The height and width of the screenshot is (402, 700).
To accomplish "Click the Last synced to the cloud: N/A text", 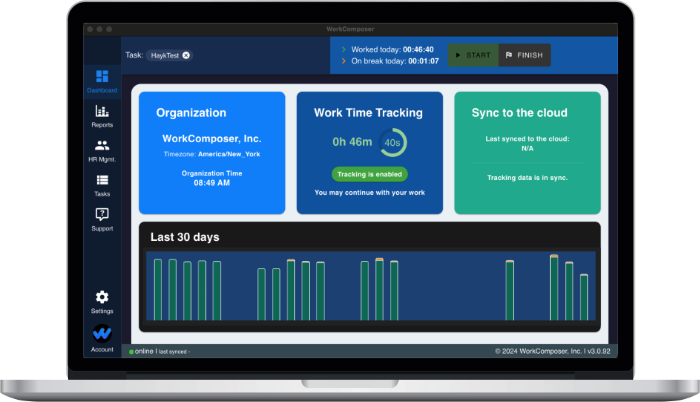I will 527,143.
